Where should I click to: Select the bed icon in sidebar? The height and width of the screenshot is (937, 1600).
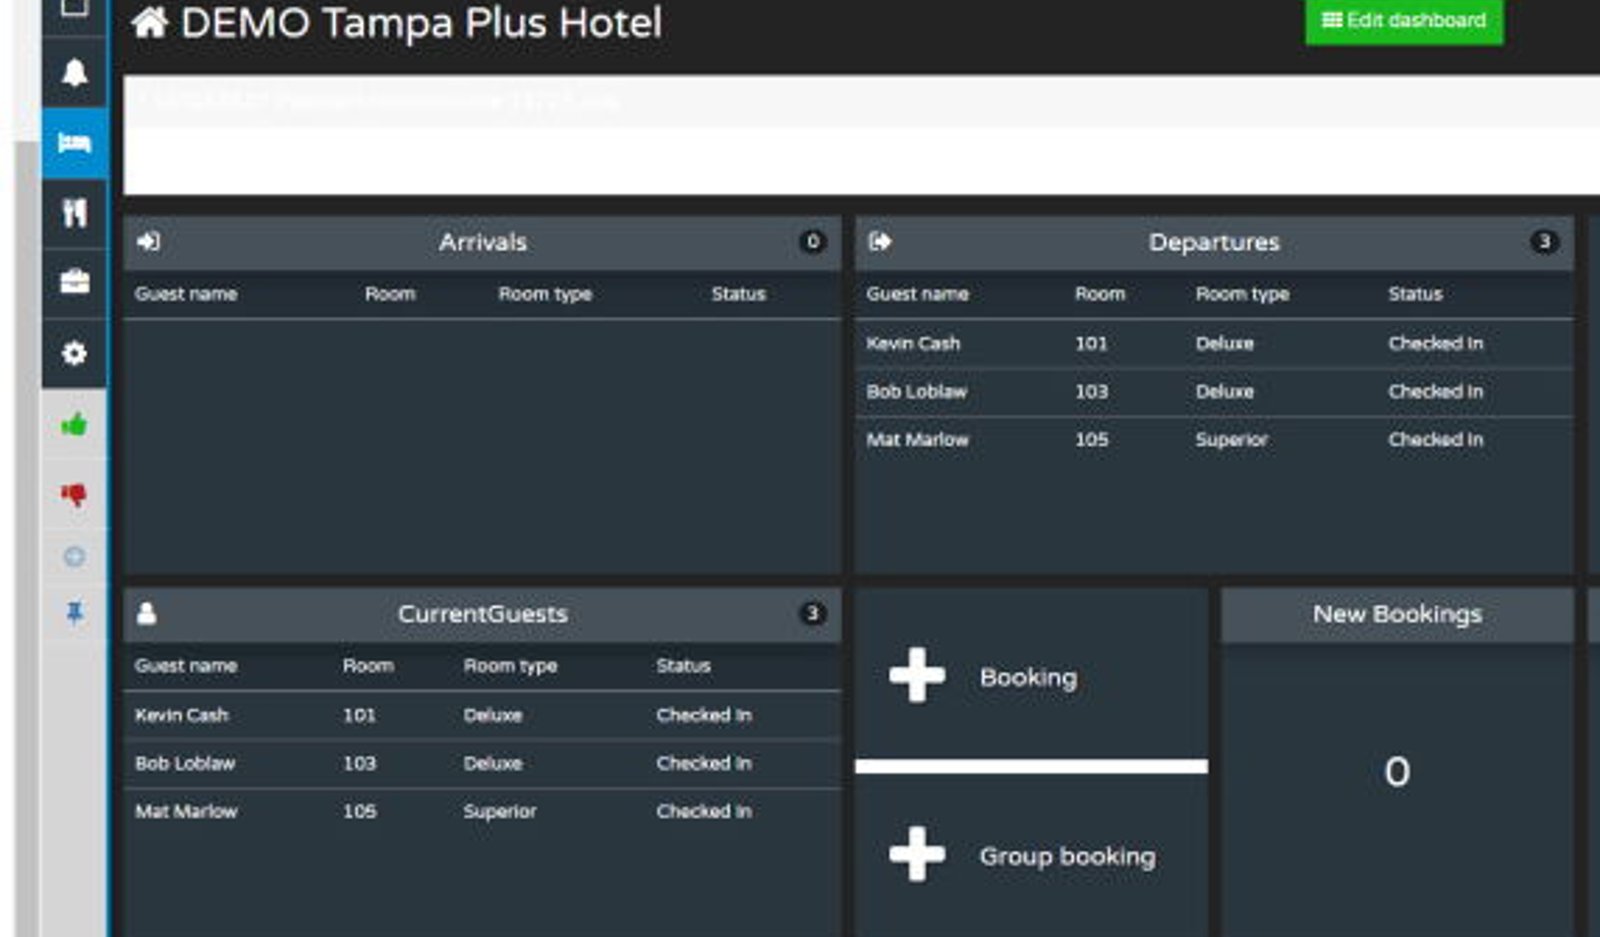pyautogui.click(x=74, y=143)
